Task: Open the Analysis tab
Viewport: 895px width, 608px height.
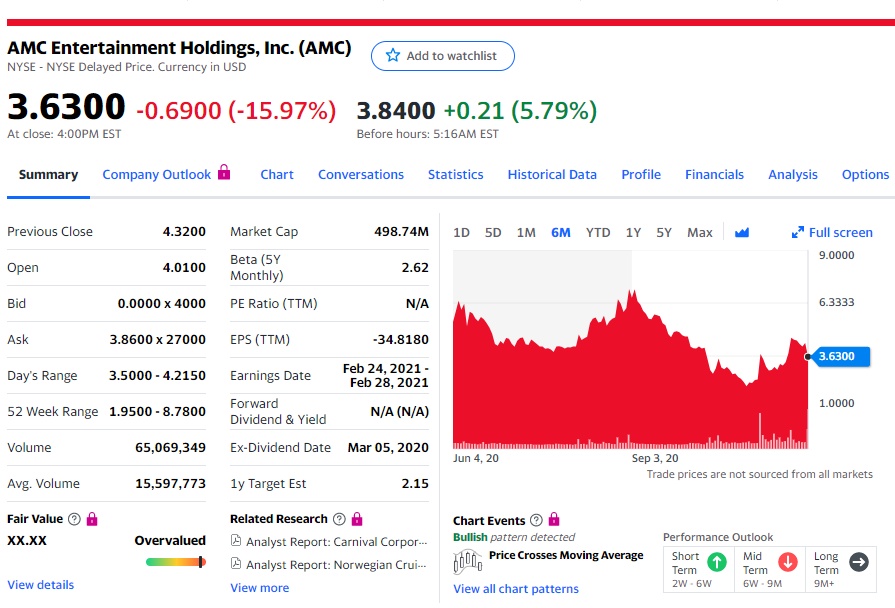Action: 793,175
